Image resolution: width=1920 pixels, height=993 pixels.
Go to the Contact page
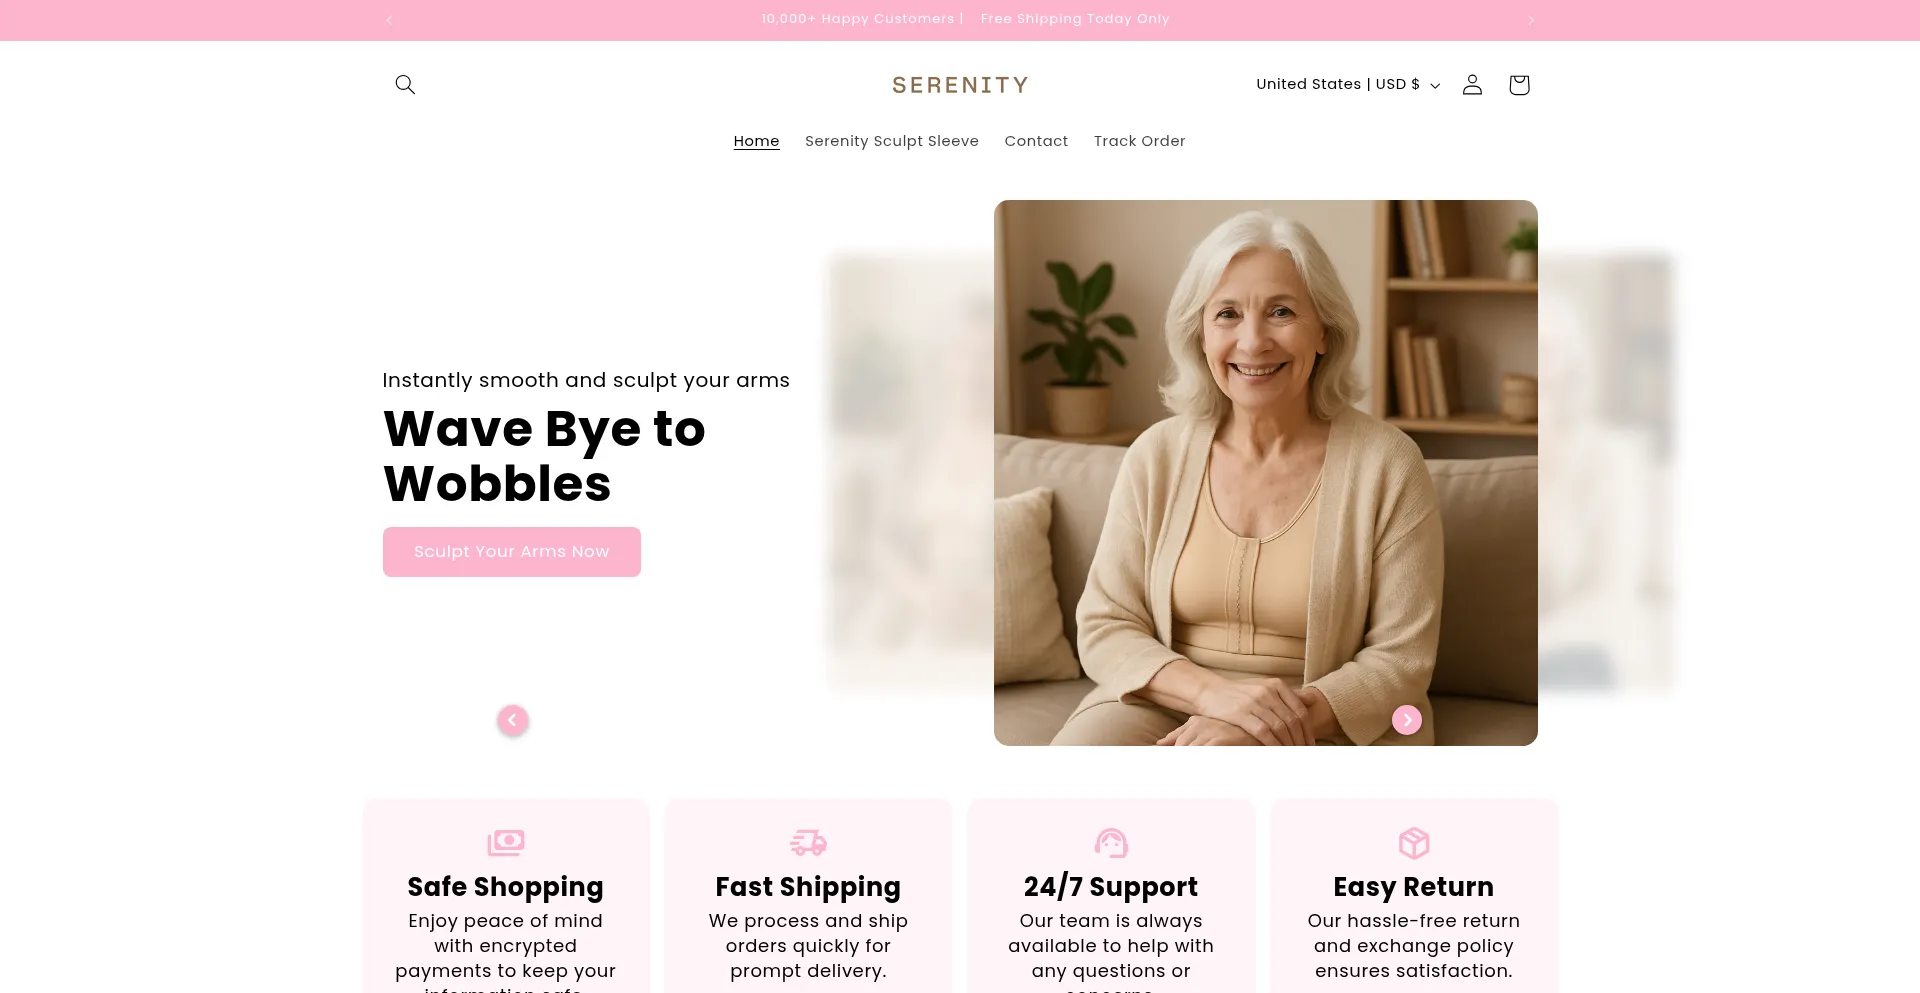point(1036,141)
